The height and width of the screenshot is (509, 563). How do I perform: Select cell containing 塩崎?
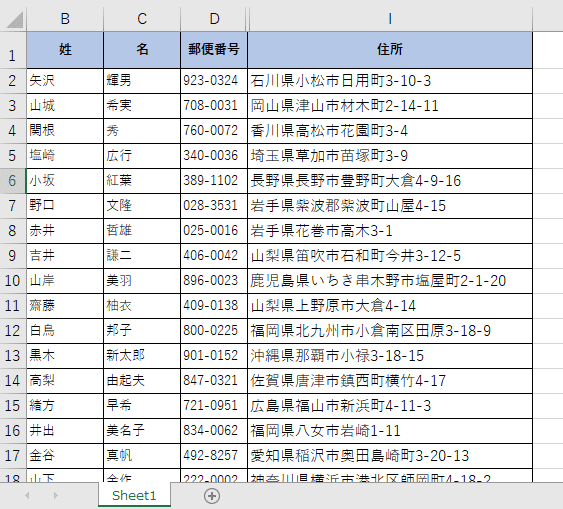pos(65,156)
